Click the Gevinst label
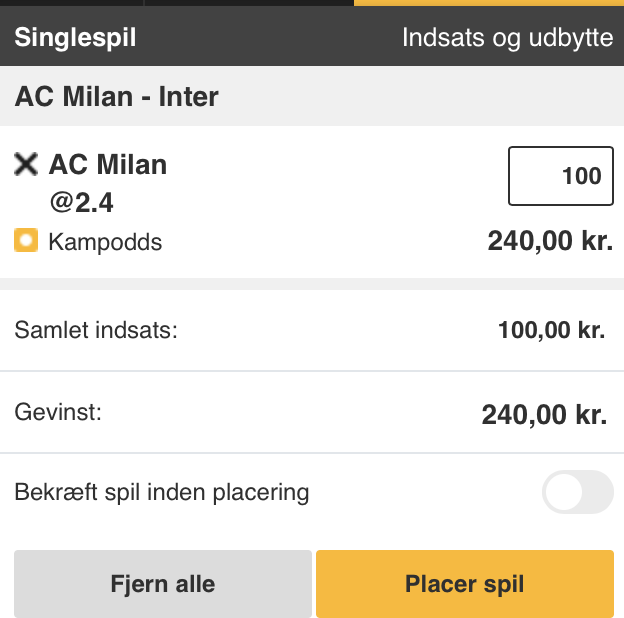Screen dimensions: 624x618 (x=58, y=412)
